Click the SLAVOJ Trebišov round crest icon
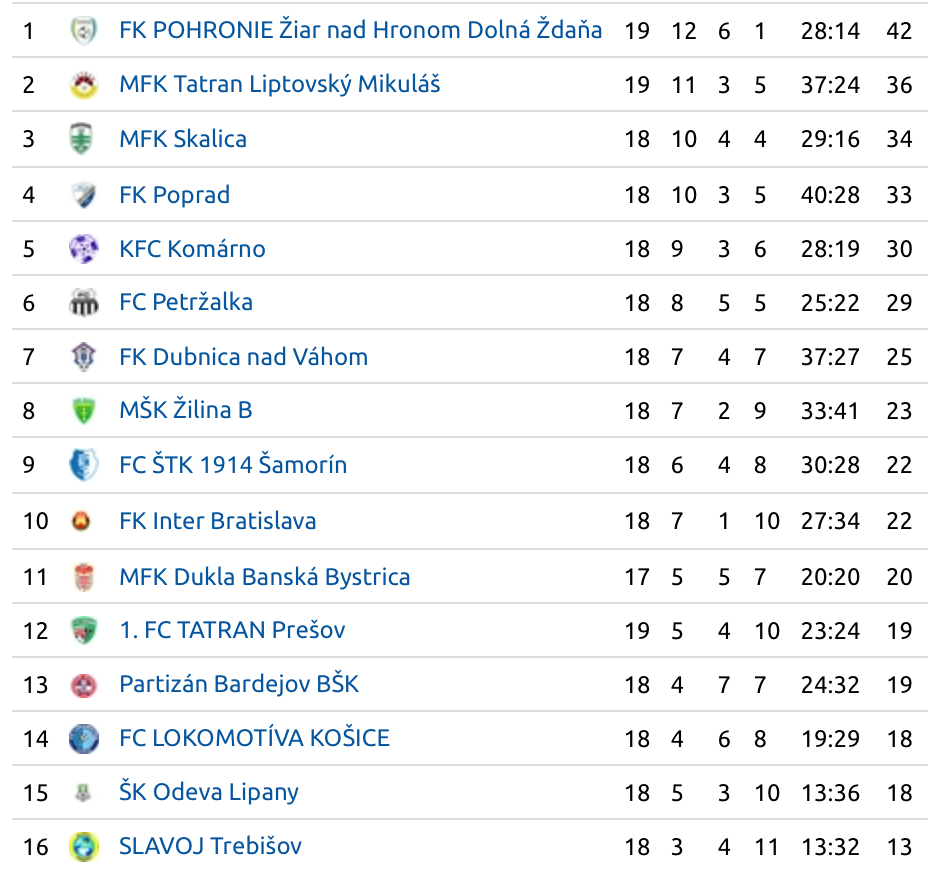 [x=83, y=846]
